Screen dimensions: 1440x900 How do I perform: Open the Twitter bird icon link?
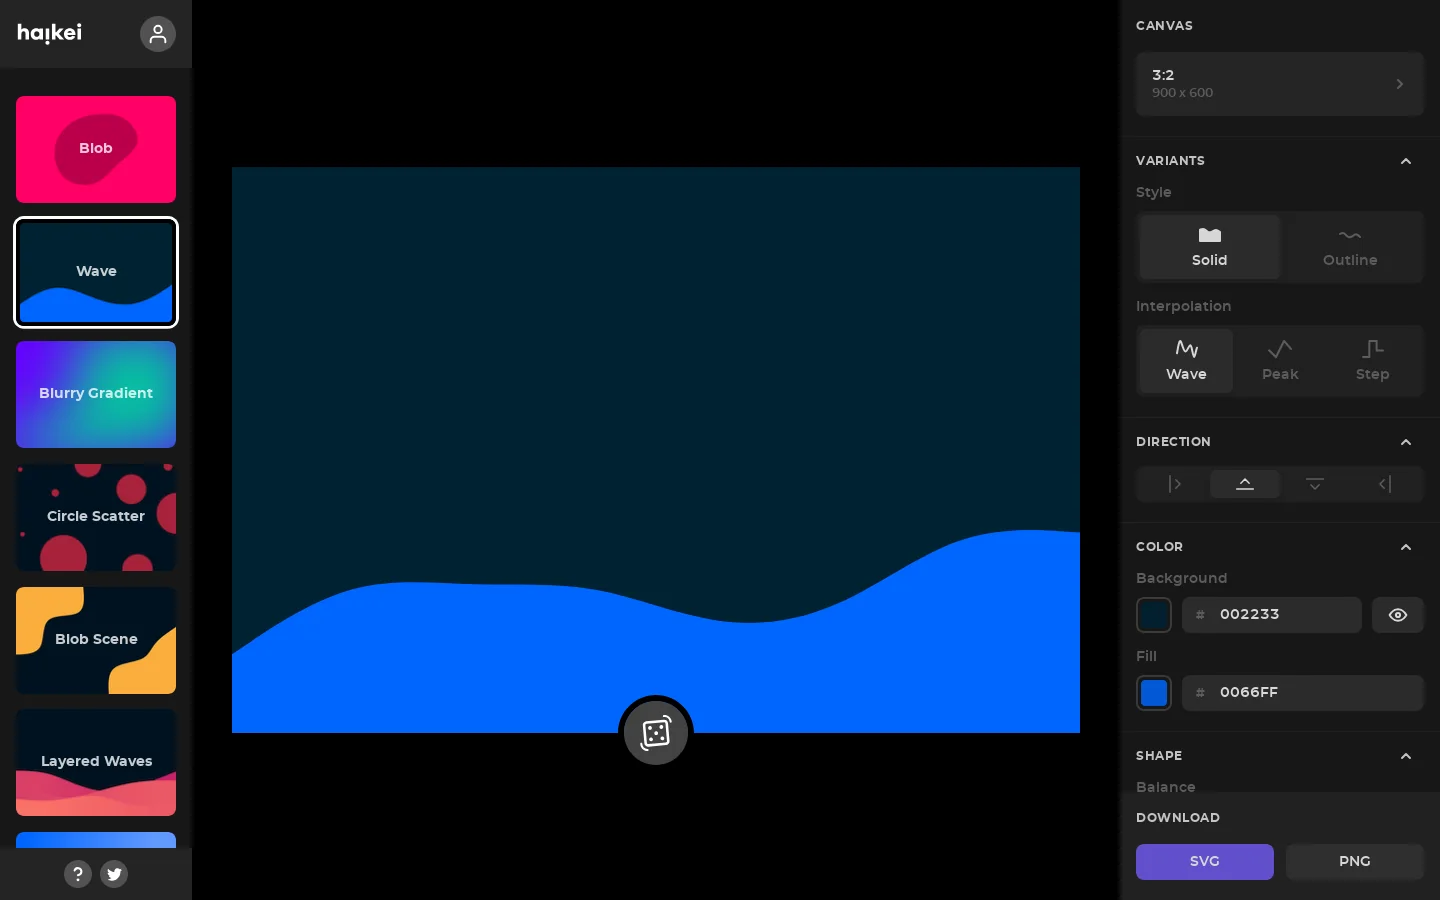coord(114,874)
